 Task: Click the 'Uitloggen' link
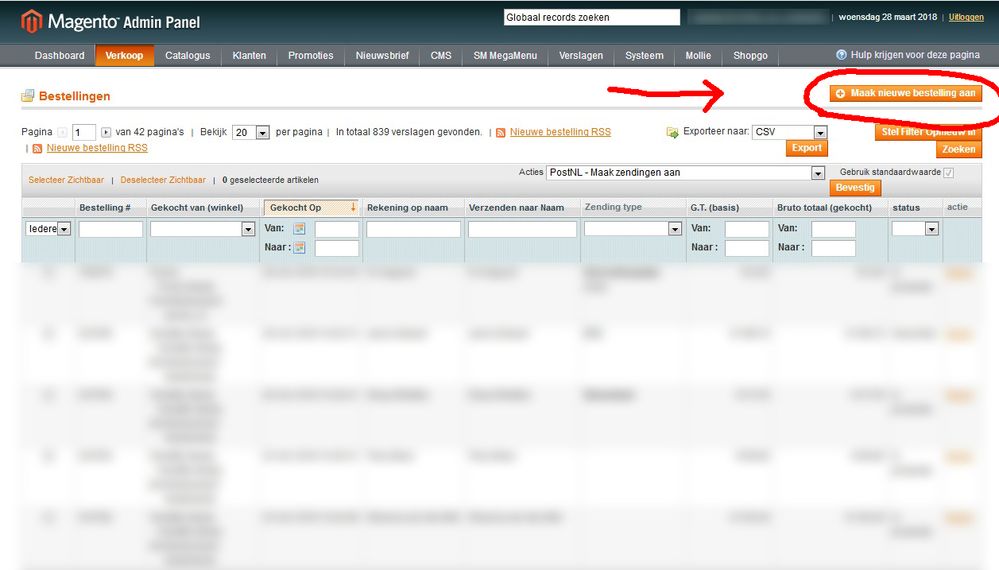click(x=966, y=18)
